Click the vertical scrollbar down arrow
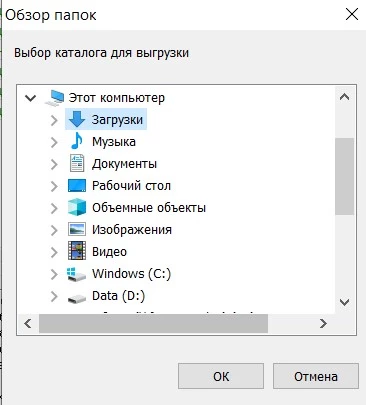The height and width of the screenshot is (405, 366). pyautogui.click(x=344, y=302)
